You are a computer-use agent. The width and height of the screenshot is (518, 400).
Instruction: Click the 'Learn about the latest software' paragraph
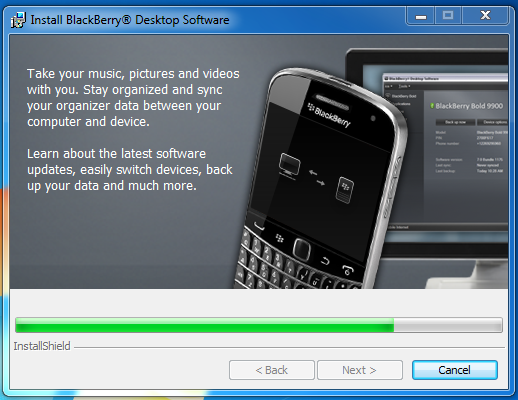click(x=130, y=170)
